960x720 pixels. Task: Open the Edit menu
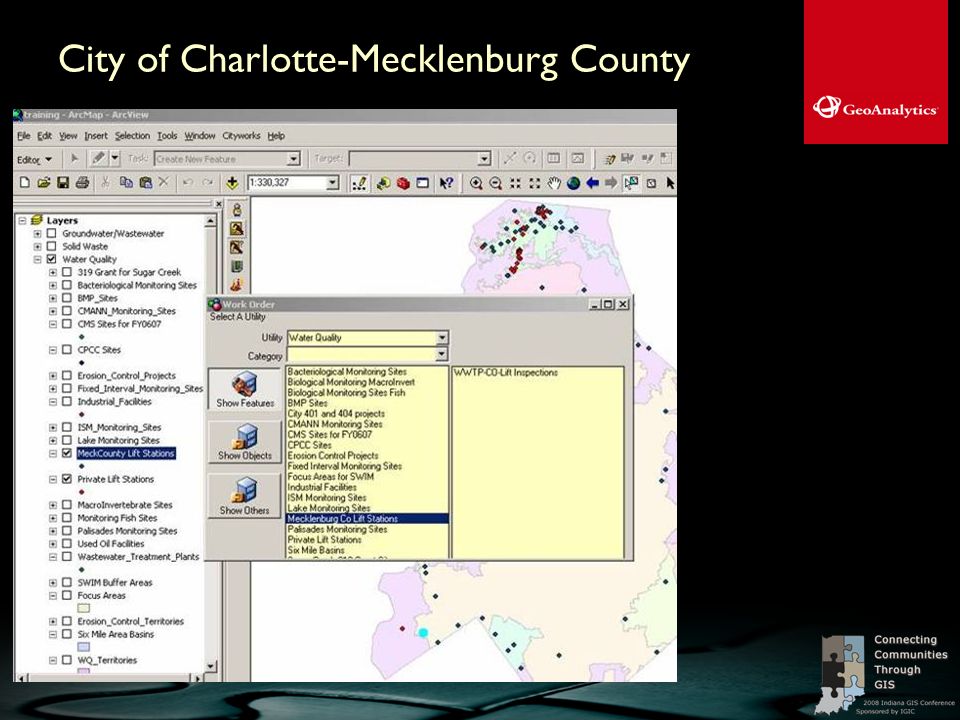(x=45, y=136)
